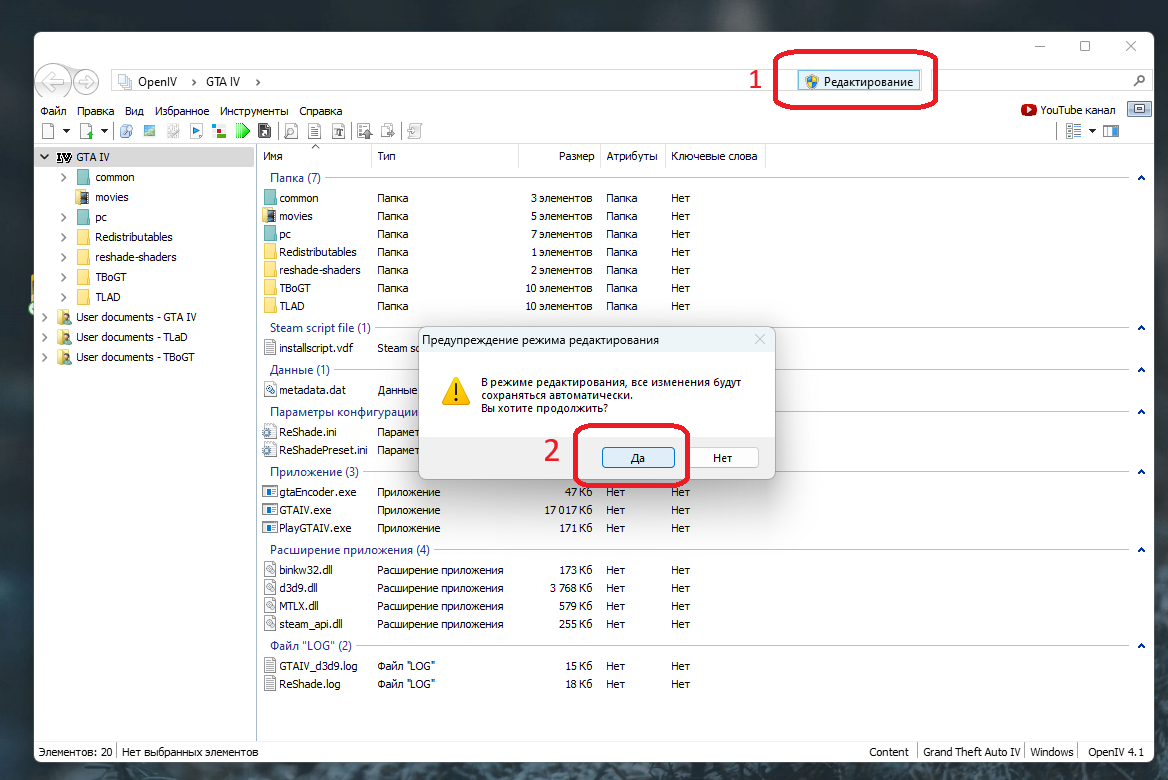Click the GTA IV breadcrumb in address bar

[x=223, y=82]
